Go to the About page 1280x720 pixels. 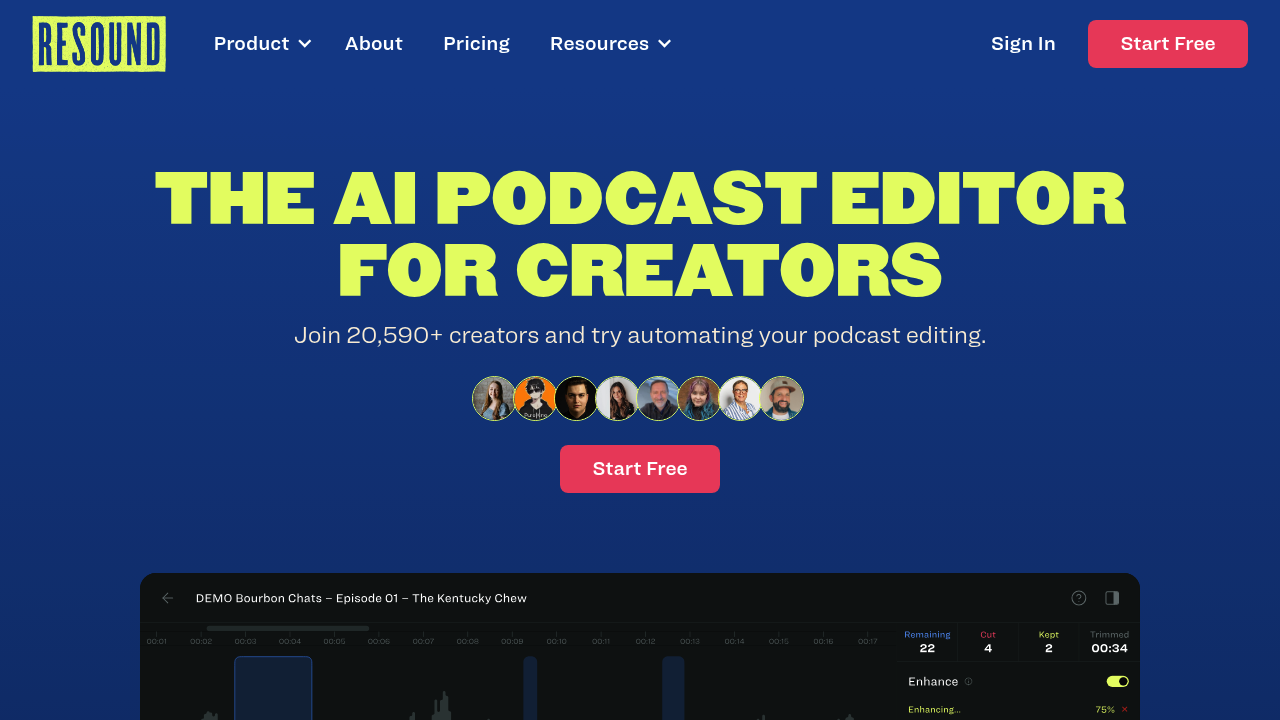(374, 44)
